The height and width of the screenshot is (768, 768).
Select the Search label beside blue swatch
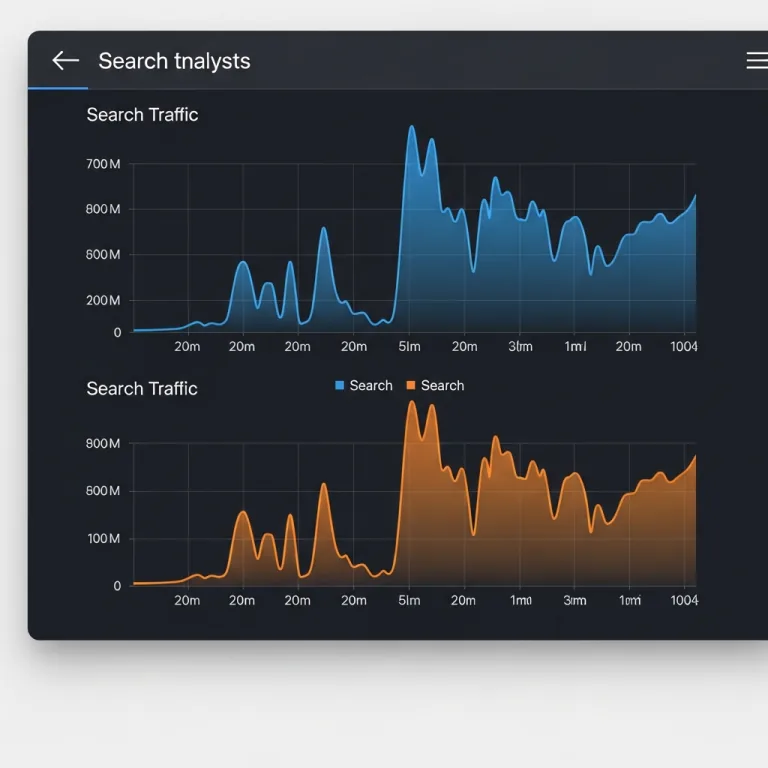pyautogui.click(x=371, y=385)
